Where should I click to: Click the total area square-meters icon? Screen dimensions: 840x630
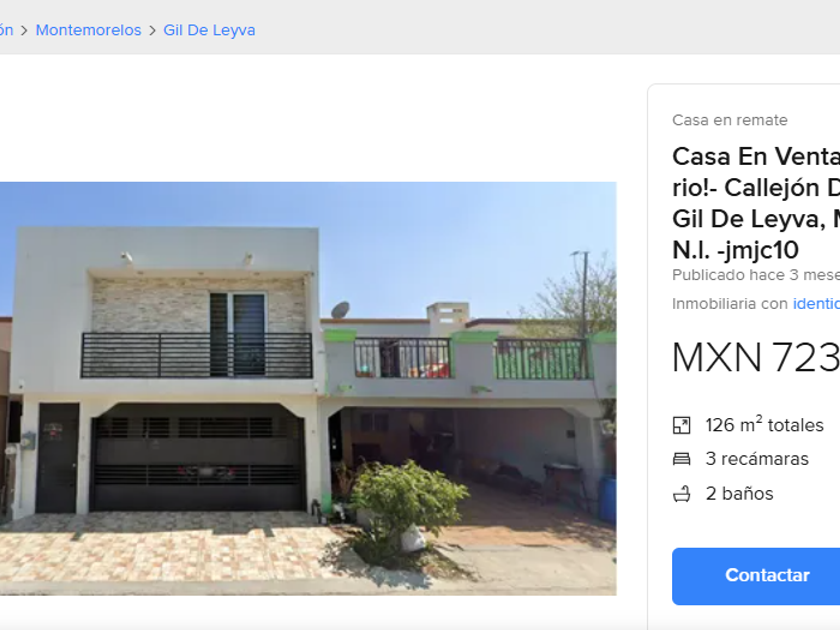pos(681,425)
